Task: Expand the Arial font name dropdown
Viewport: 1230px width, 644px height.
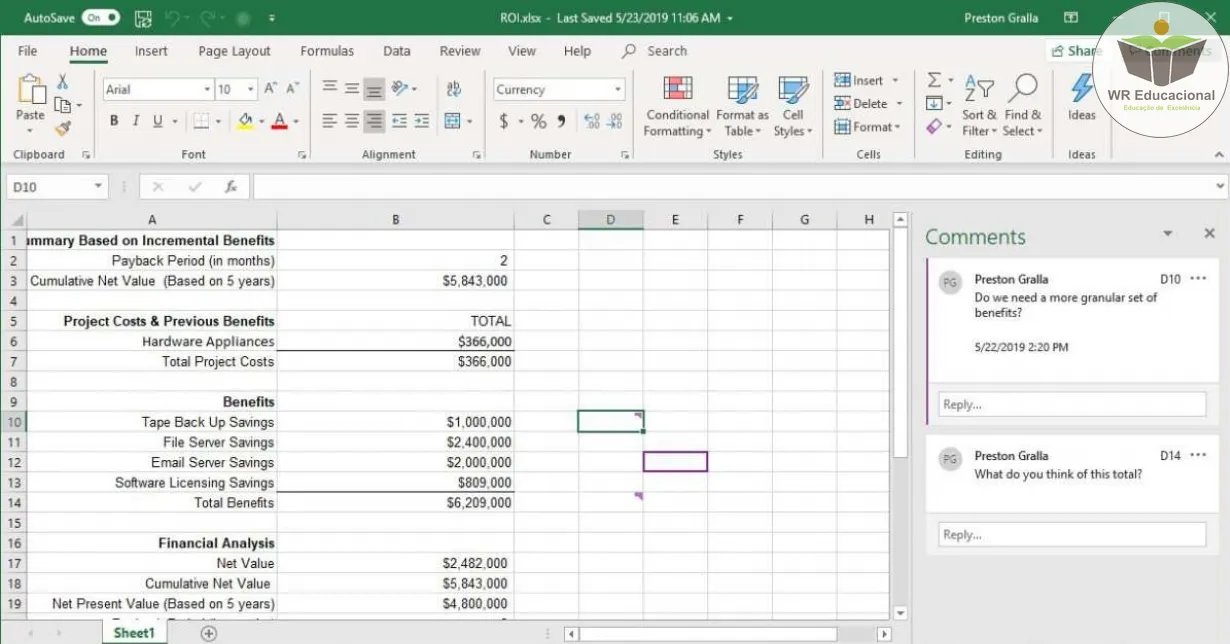Action: [207, 90]
